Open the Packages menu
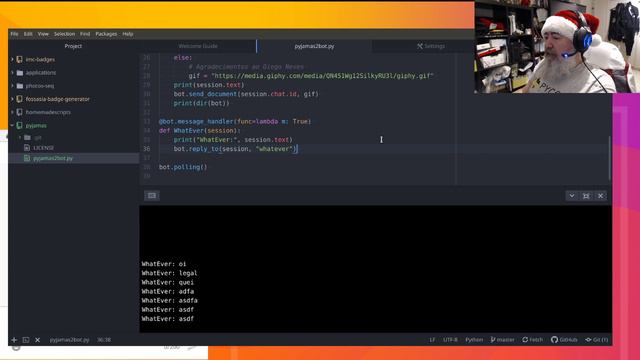Image resolution: width=640 pixels, height=360 pixels. click(106, 34)
